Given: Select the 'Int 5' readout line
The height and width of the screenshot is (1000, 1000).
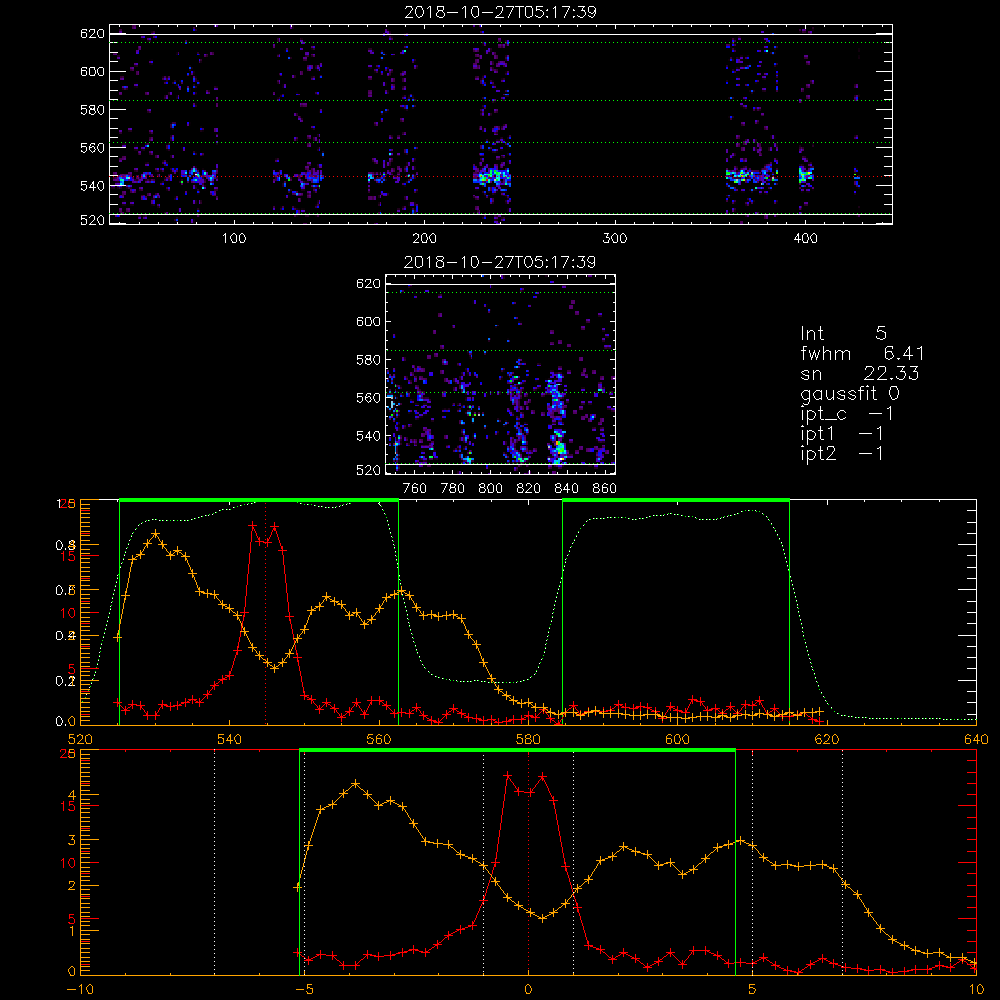Looking at the screenshot, I should point(843,333).
